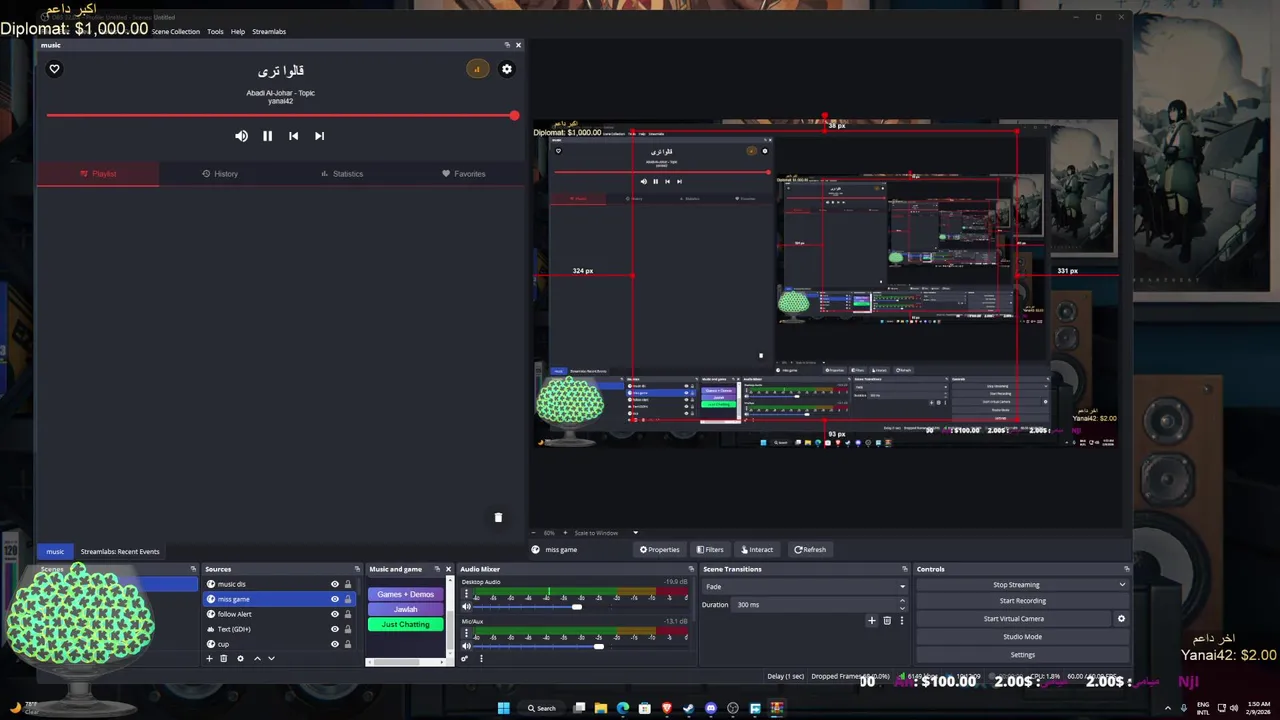Increase transition duration with up arrow
This screenshot has height=720, width=1280.
[902, 602]
